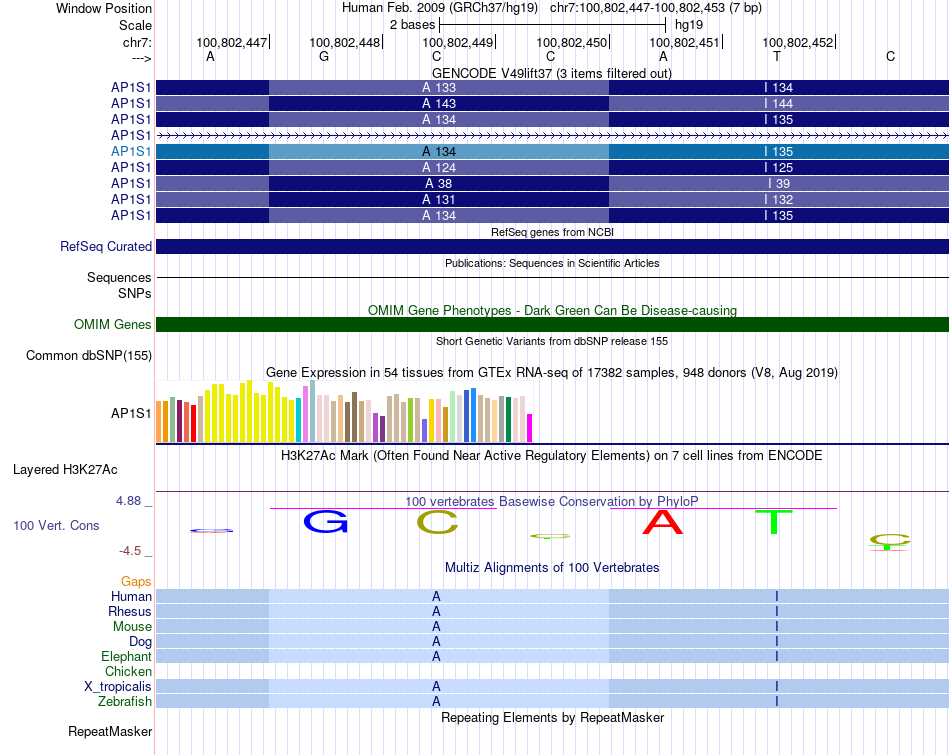The image size is (950, 755).
Task: Click the PhyloP 4.88 upper scale value
Action: [x=128, y=501]
